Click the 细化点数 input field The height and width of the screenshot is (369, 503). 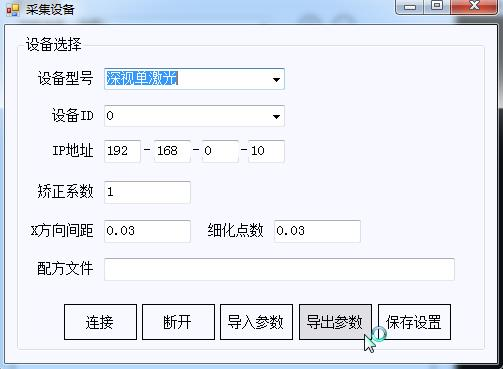317,231
